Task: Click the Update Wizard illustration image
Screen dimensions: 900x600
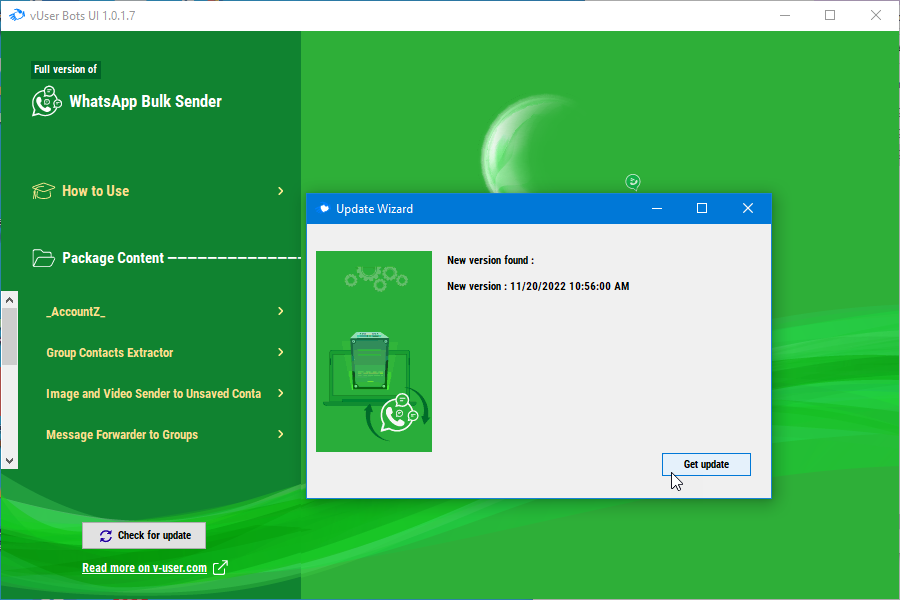Action: pyautogui.click(x=374, y=351)
